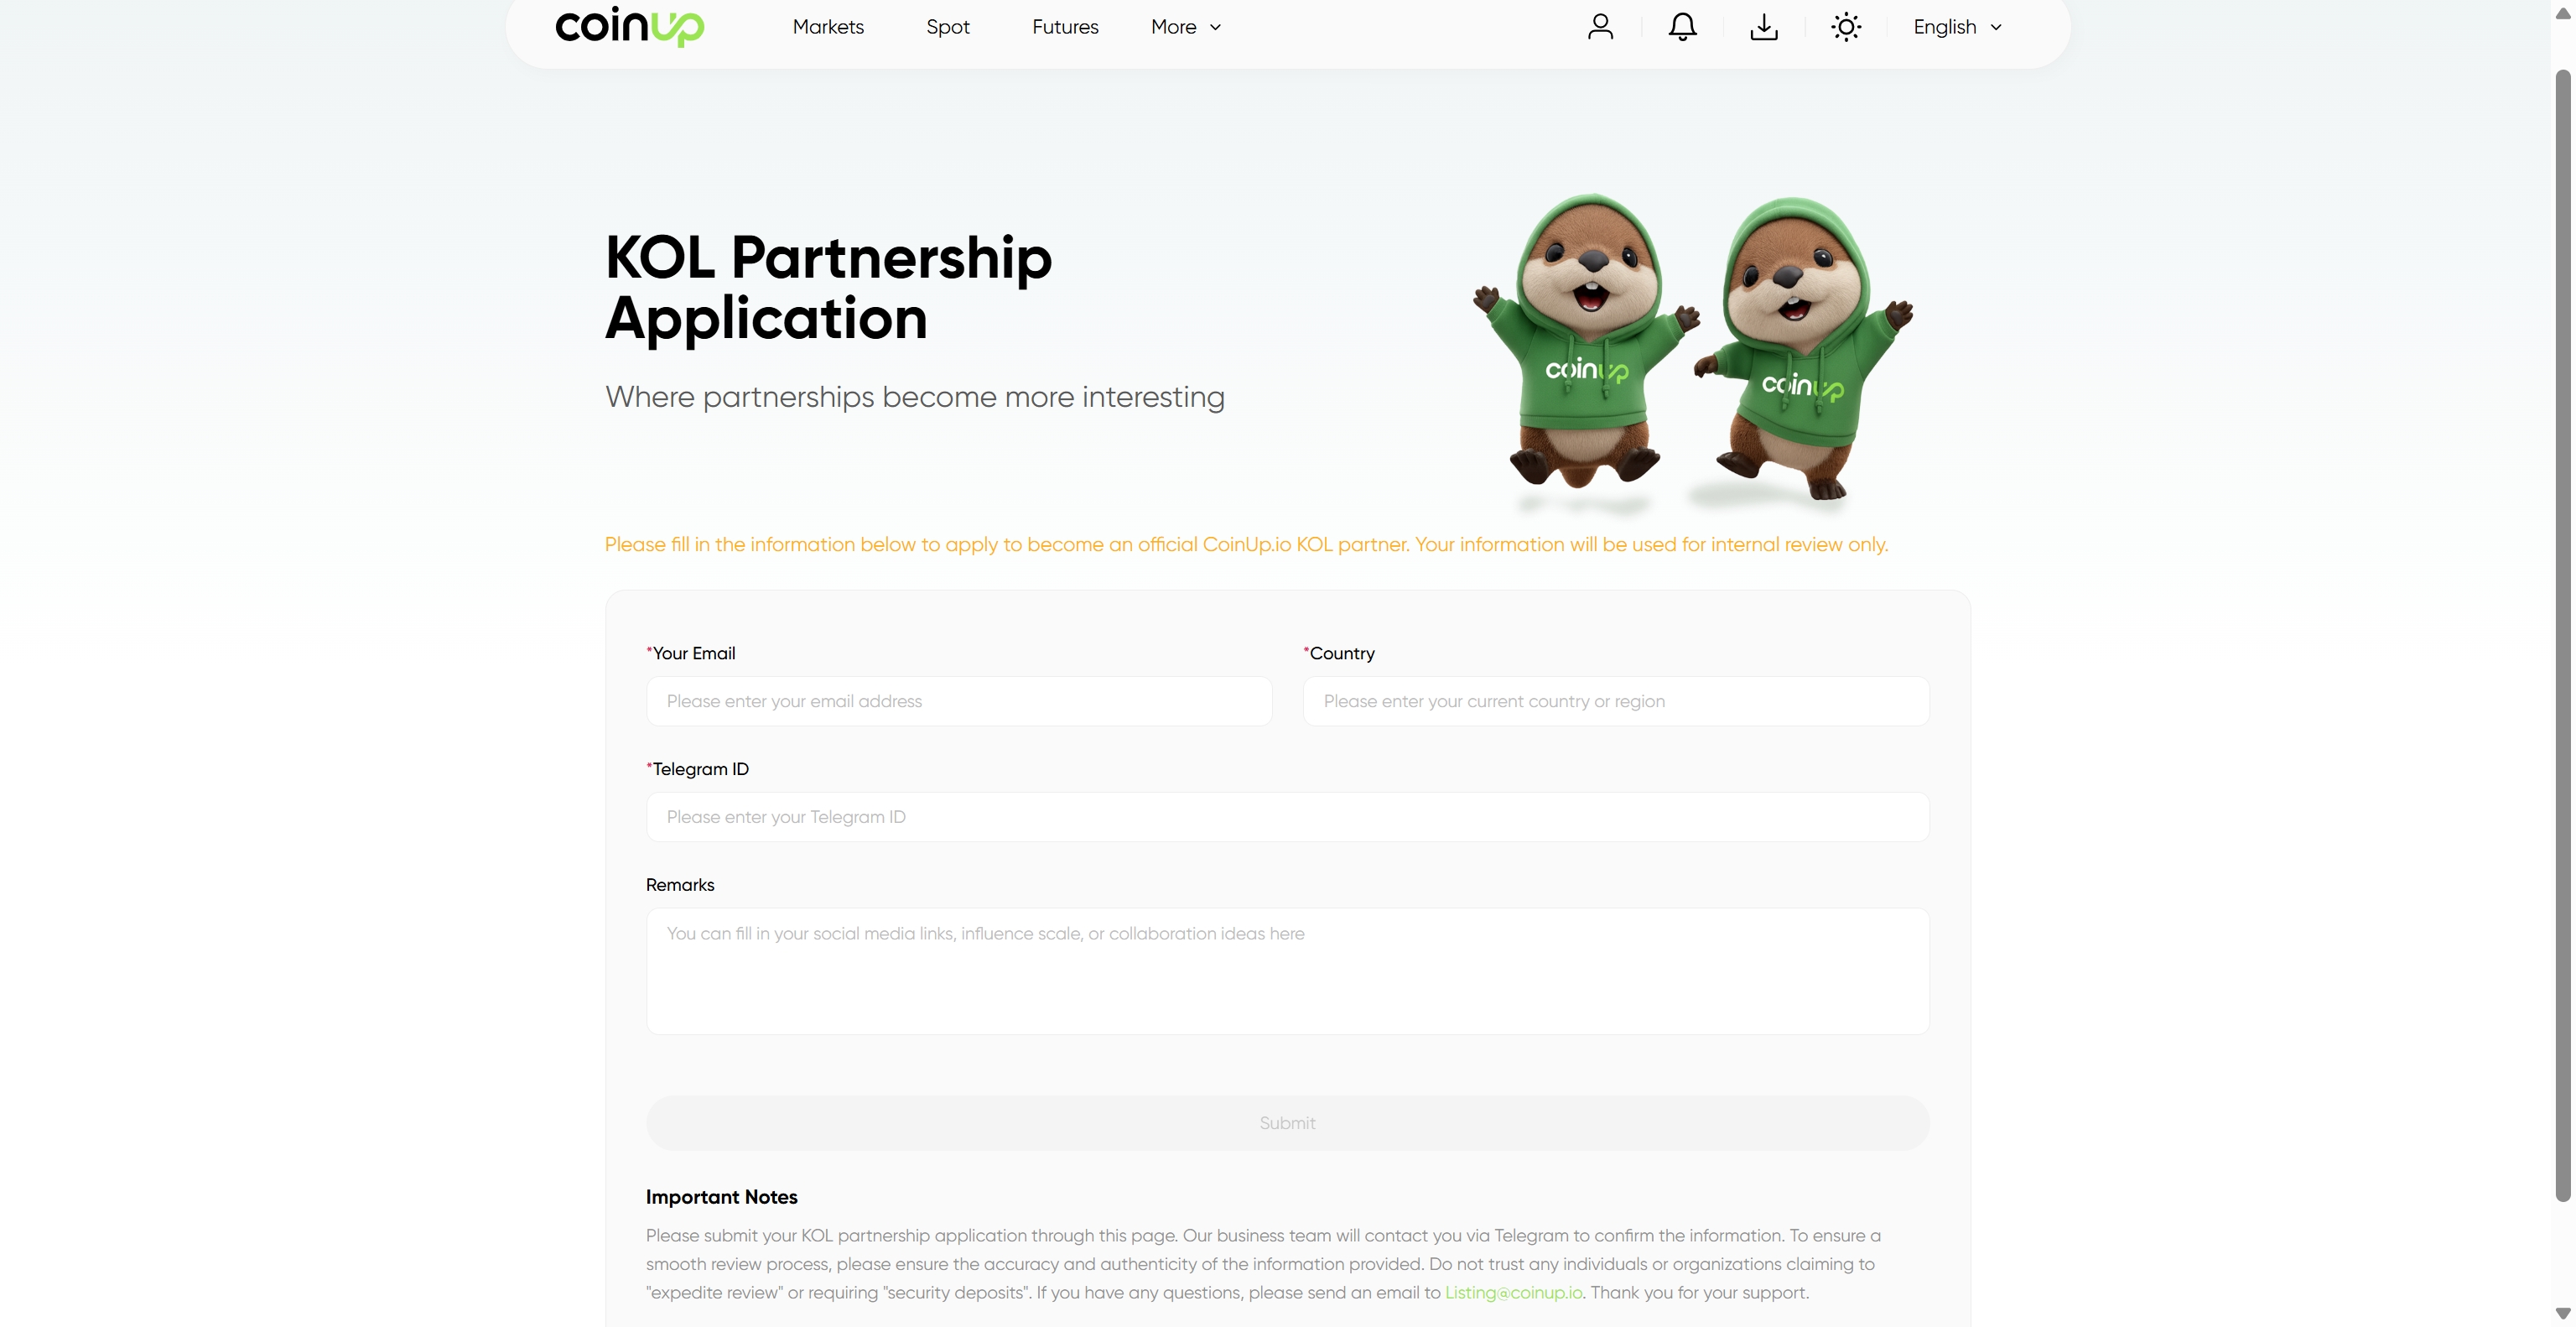Click the 'Important Notes' heading

click(x=721, y=1197)
